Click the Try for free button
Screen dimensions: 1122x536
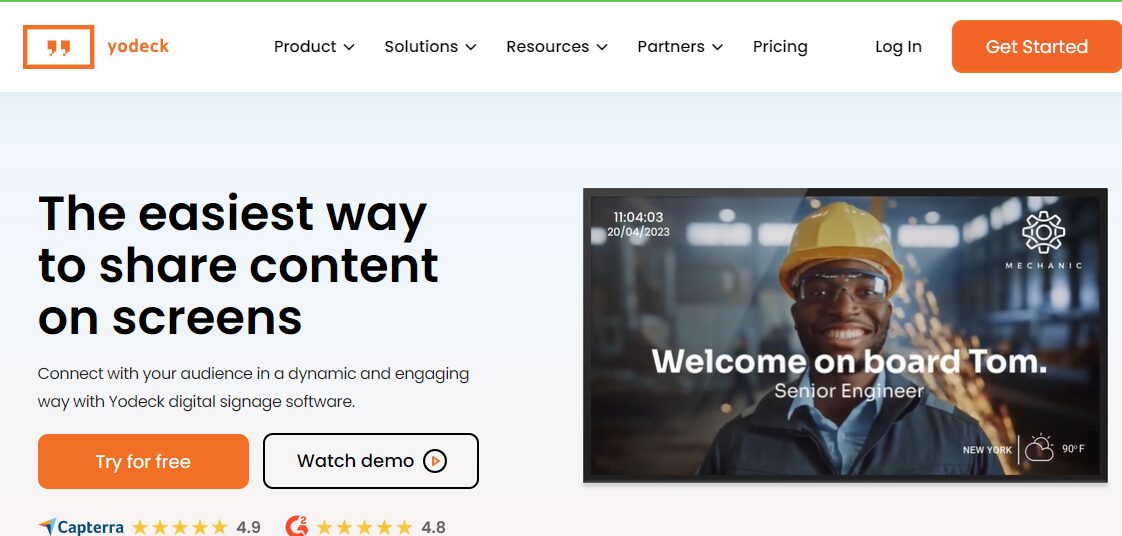tap(143, 462)
